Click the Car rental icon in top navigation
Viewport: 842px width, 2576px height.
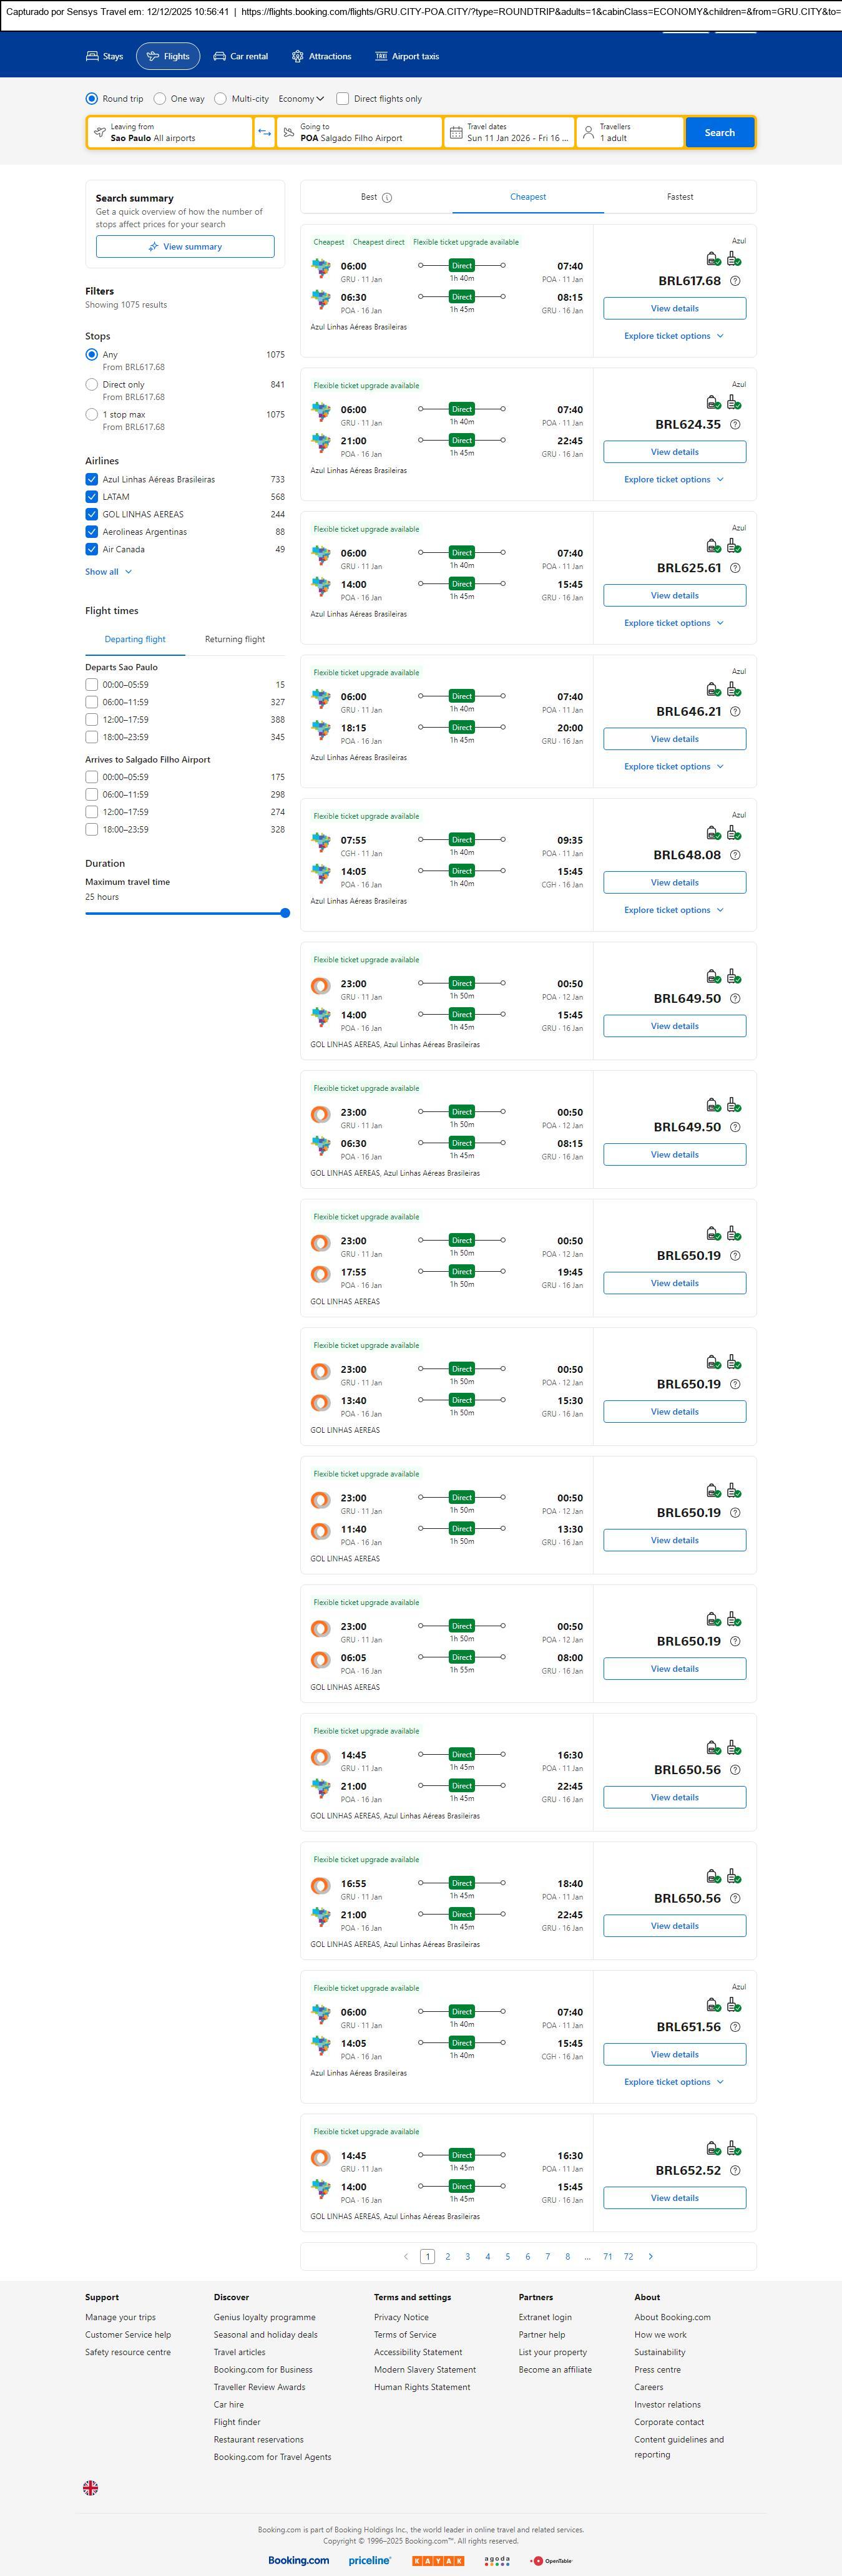219,57
